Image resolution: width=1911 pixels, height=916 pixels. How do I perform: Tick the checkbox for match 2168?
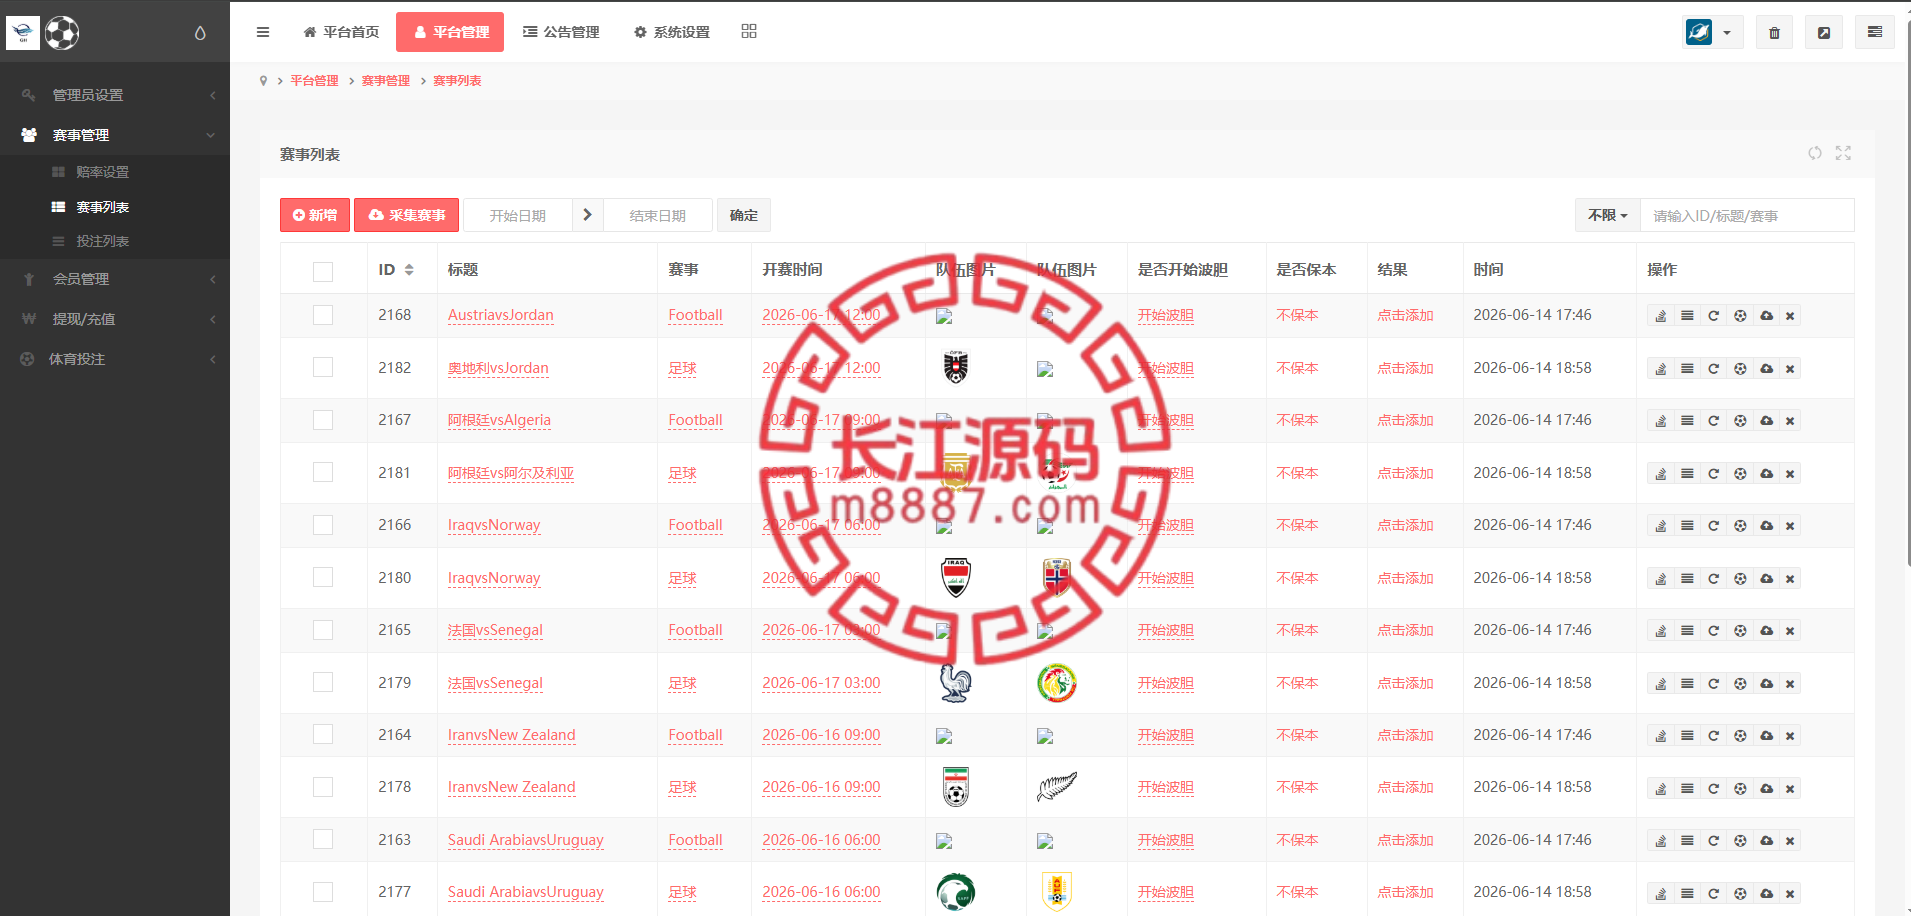click(x=323, y=315)
